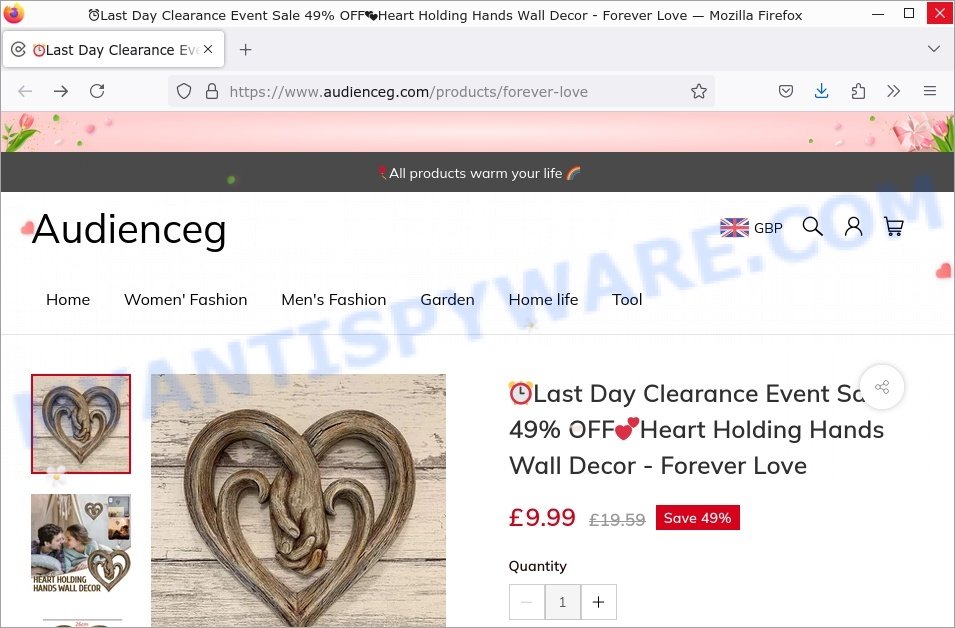Click the Audienceg store logo link

[x=129, y=230]
